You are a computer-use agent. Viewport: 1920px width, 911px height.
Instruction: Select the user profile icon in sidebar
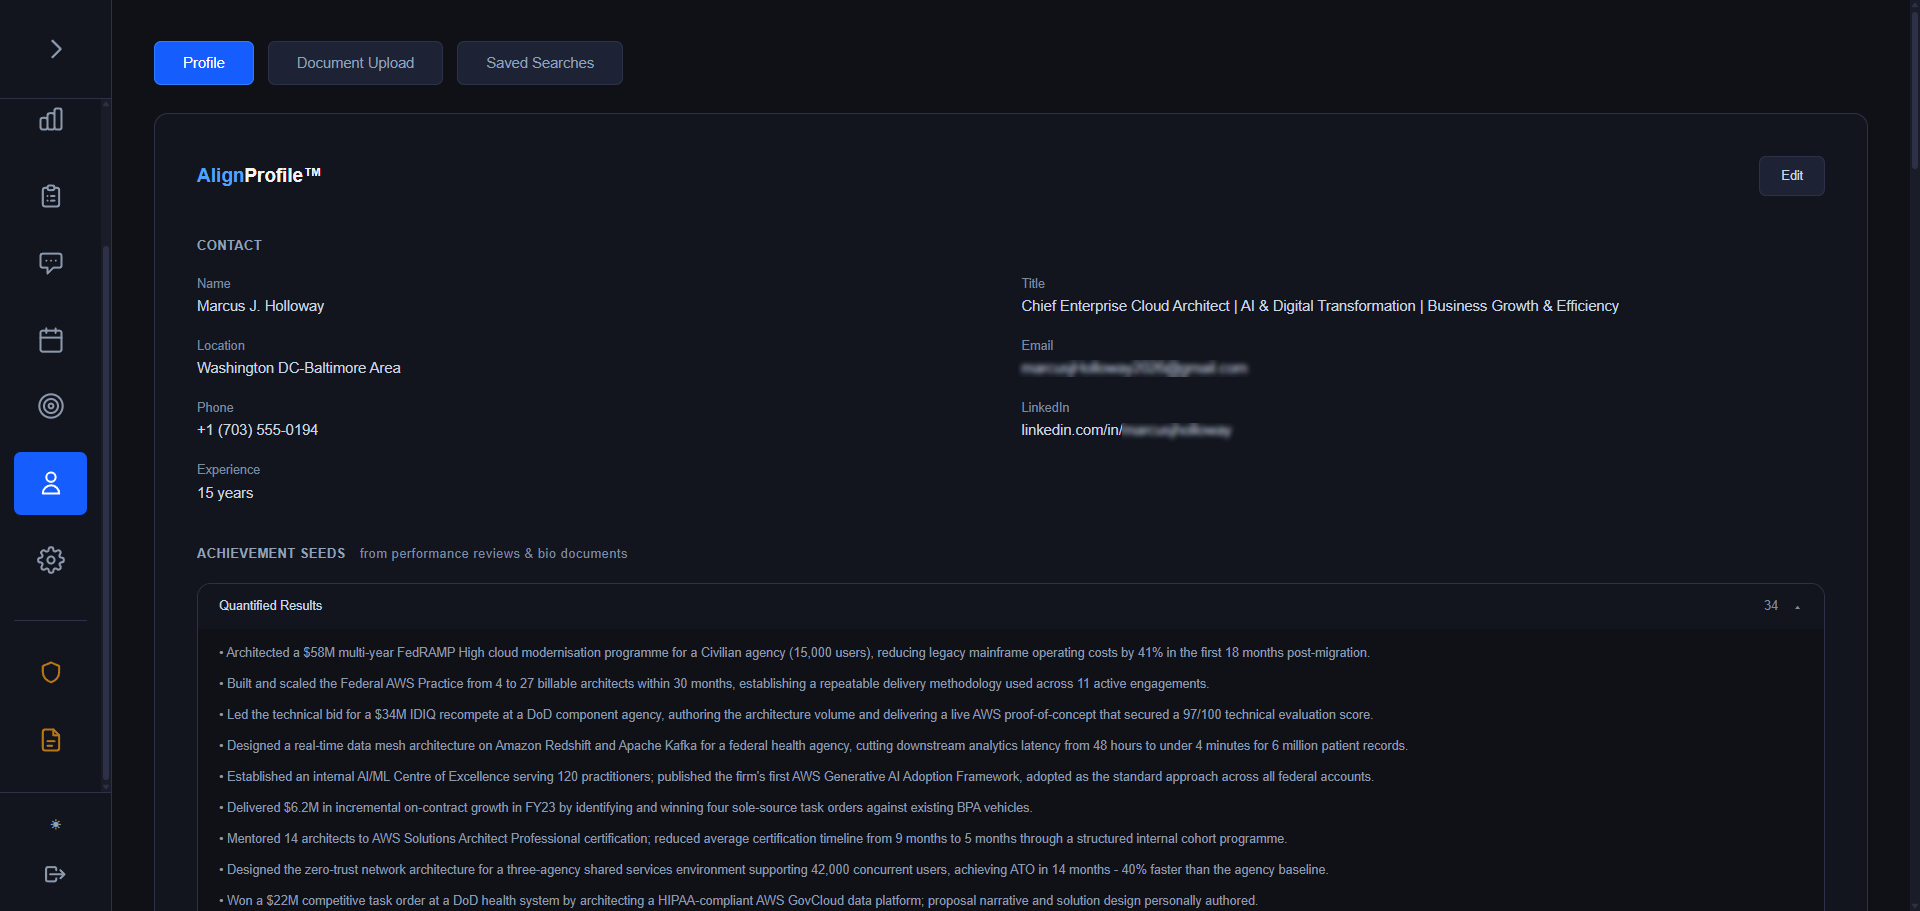point(50,484)
